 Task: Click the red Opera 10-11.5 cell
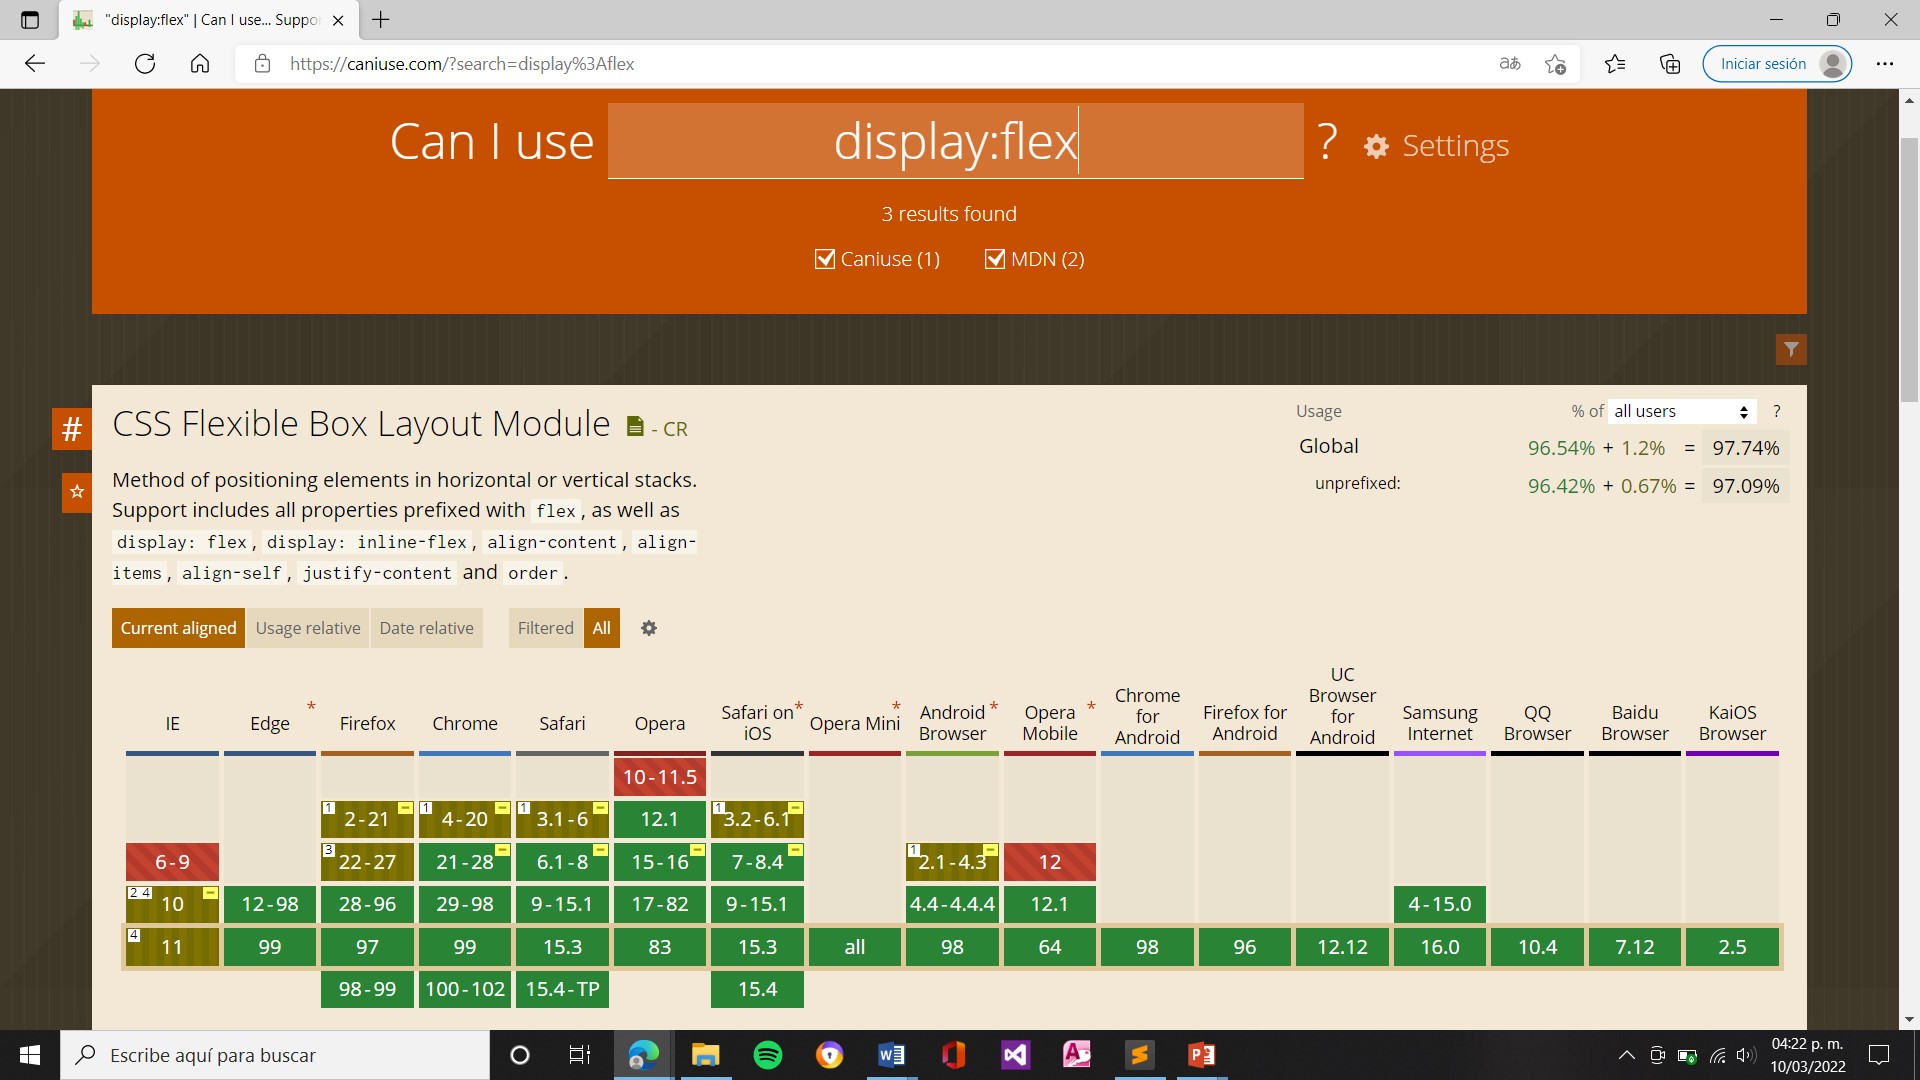[x=660, y=777]
